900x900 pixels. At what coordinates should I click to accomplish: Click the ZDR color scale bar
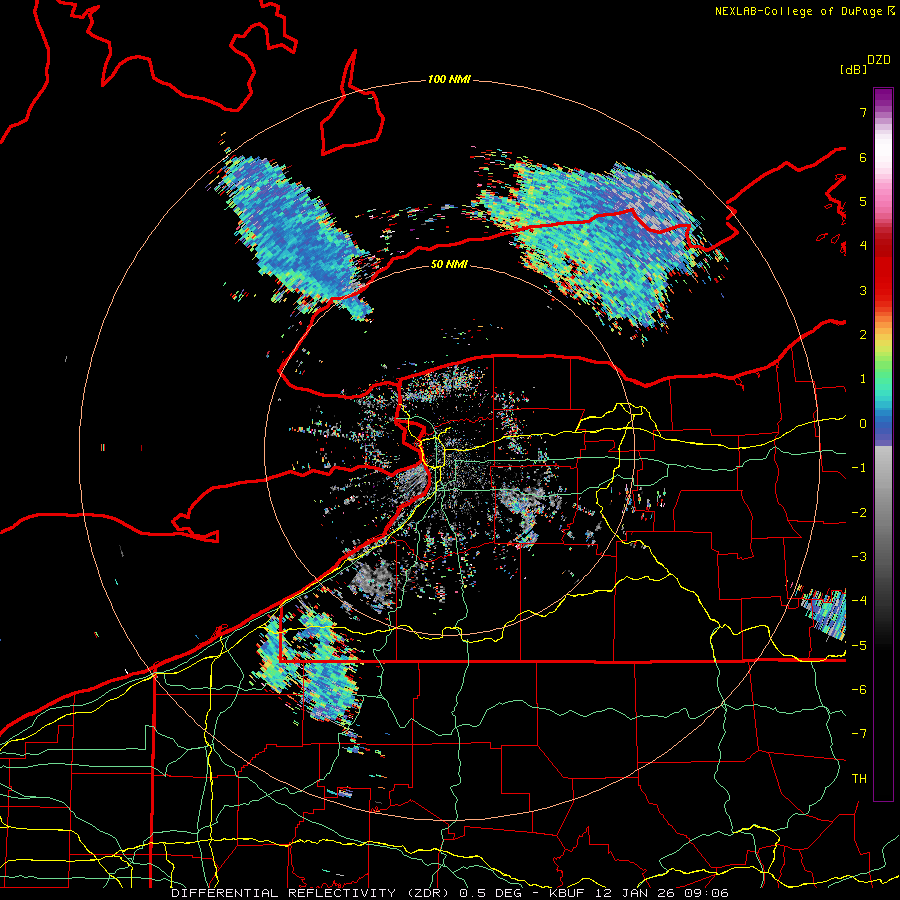point(883,444)
